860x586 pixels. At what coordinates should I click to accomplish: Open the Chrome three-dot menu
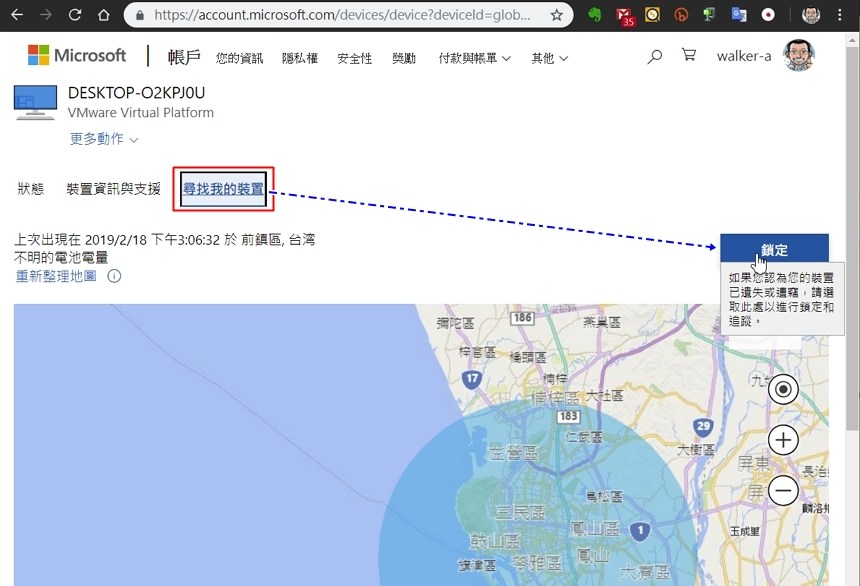(840, 15)
